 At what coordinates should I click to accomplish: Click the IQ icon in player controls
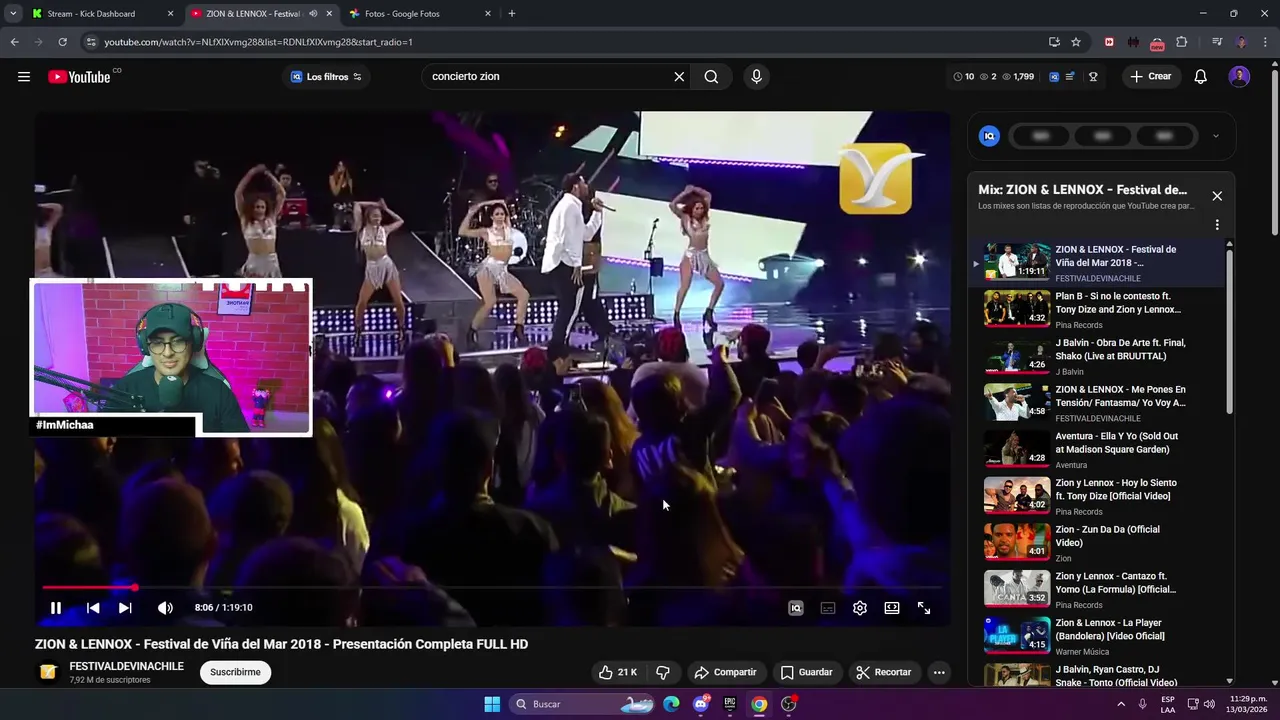796,608
